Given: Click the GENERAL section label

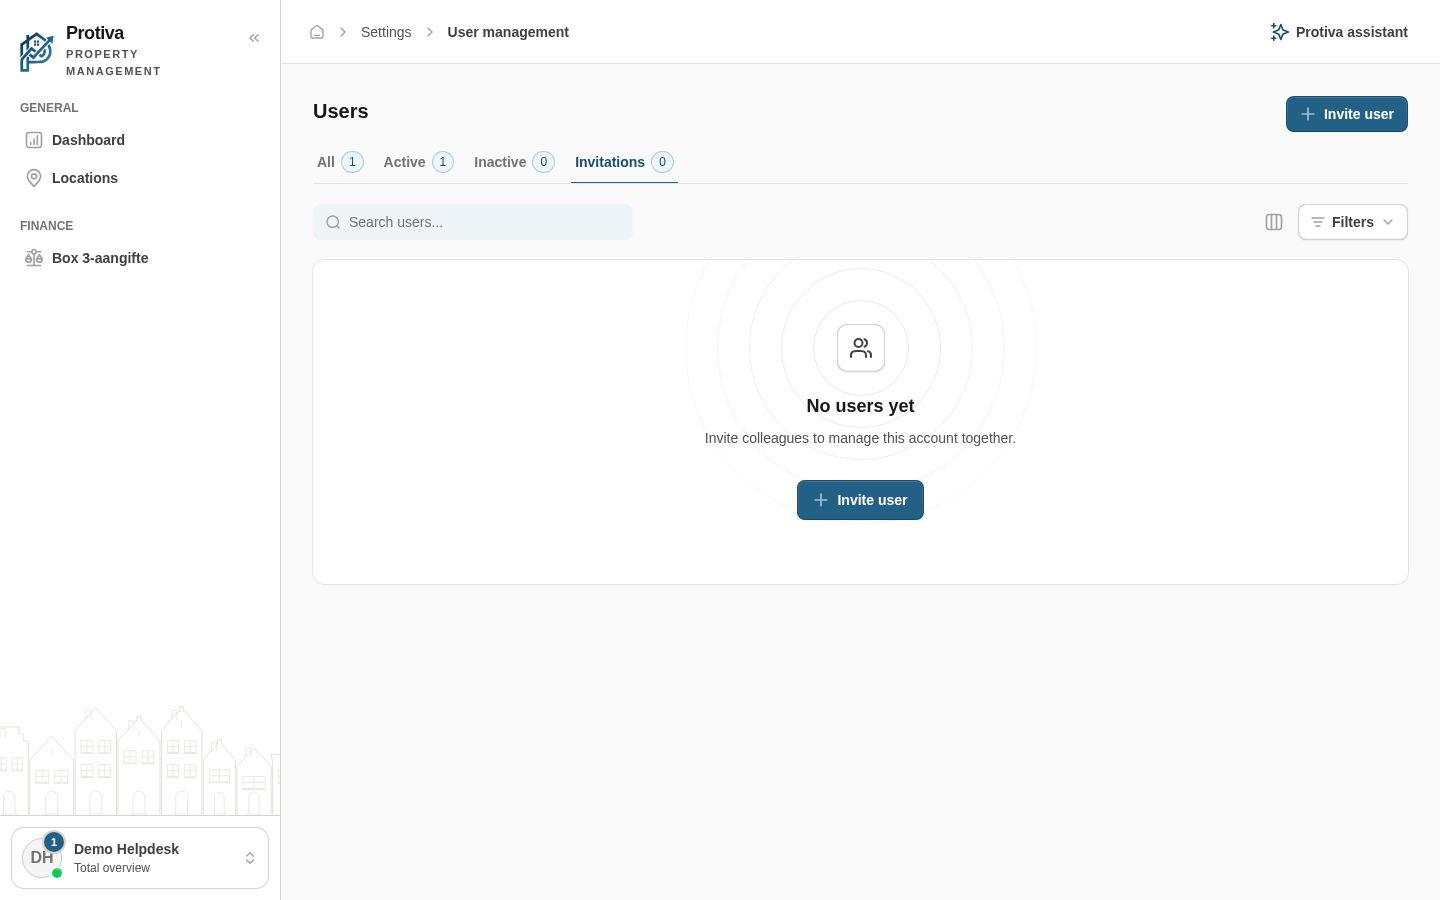Looking at the screenshot, I should 49,108.
